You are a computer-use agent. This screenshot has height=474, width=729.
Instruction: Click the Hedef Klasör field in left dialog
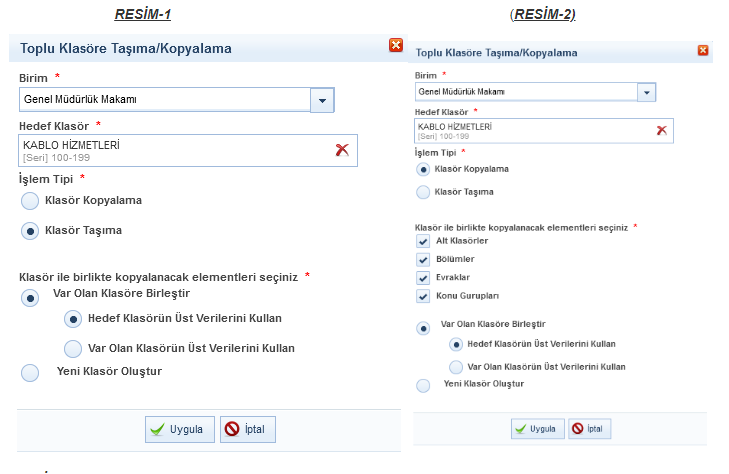[170, 150]
